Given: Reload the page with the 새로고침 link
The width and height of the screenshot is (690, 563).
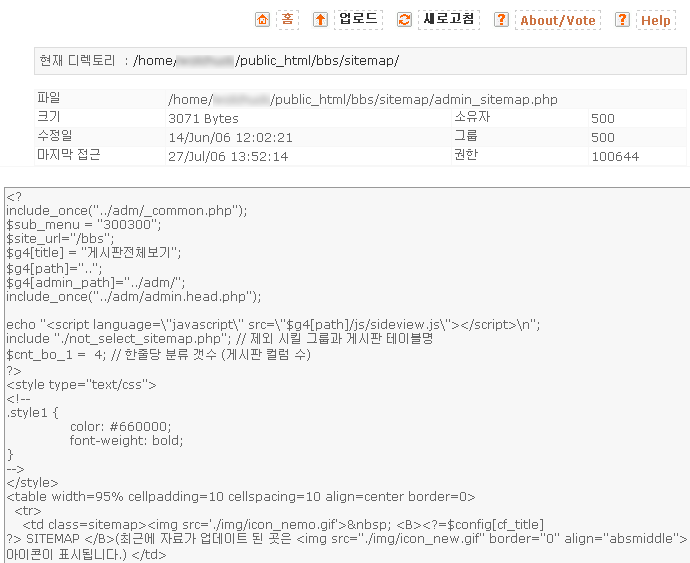Looking at the screenshot, I should [449, 20].
